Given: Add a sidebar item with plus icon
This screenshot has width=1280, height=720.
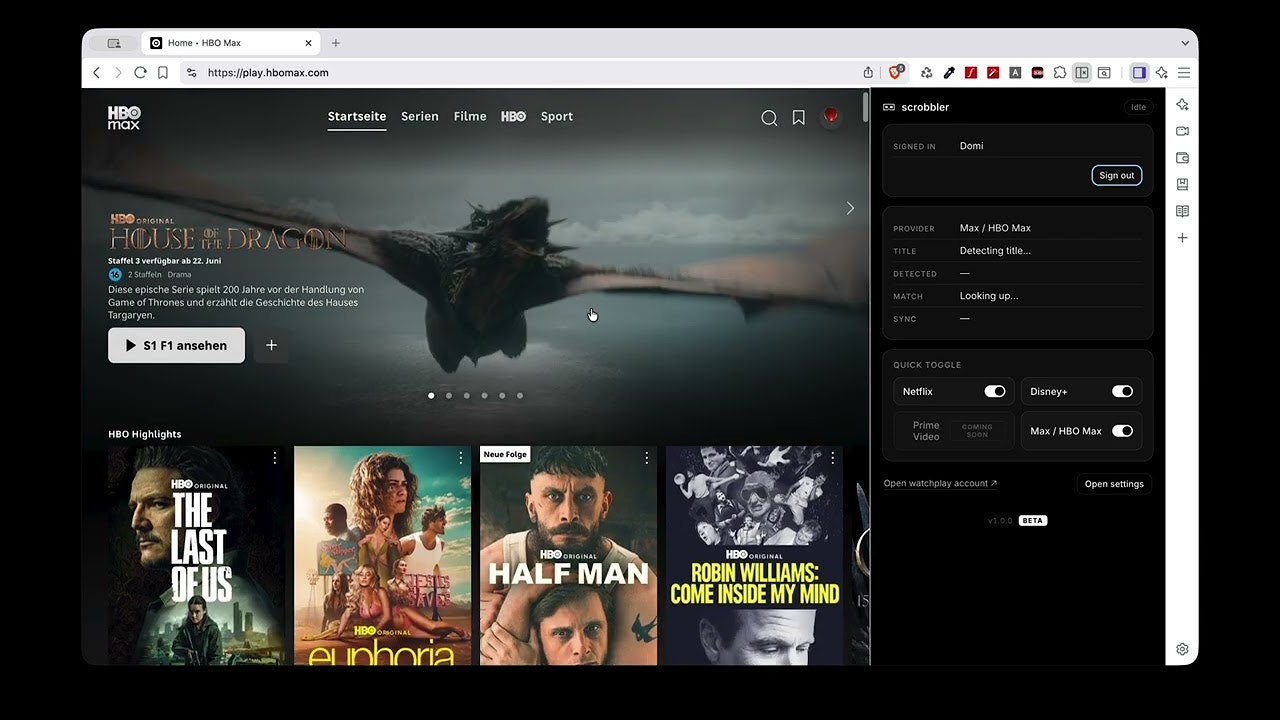Looking at the screenshot, I should (x=1182, y=238).
